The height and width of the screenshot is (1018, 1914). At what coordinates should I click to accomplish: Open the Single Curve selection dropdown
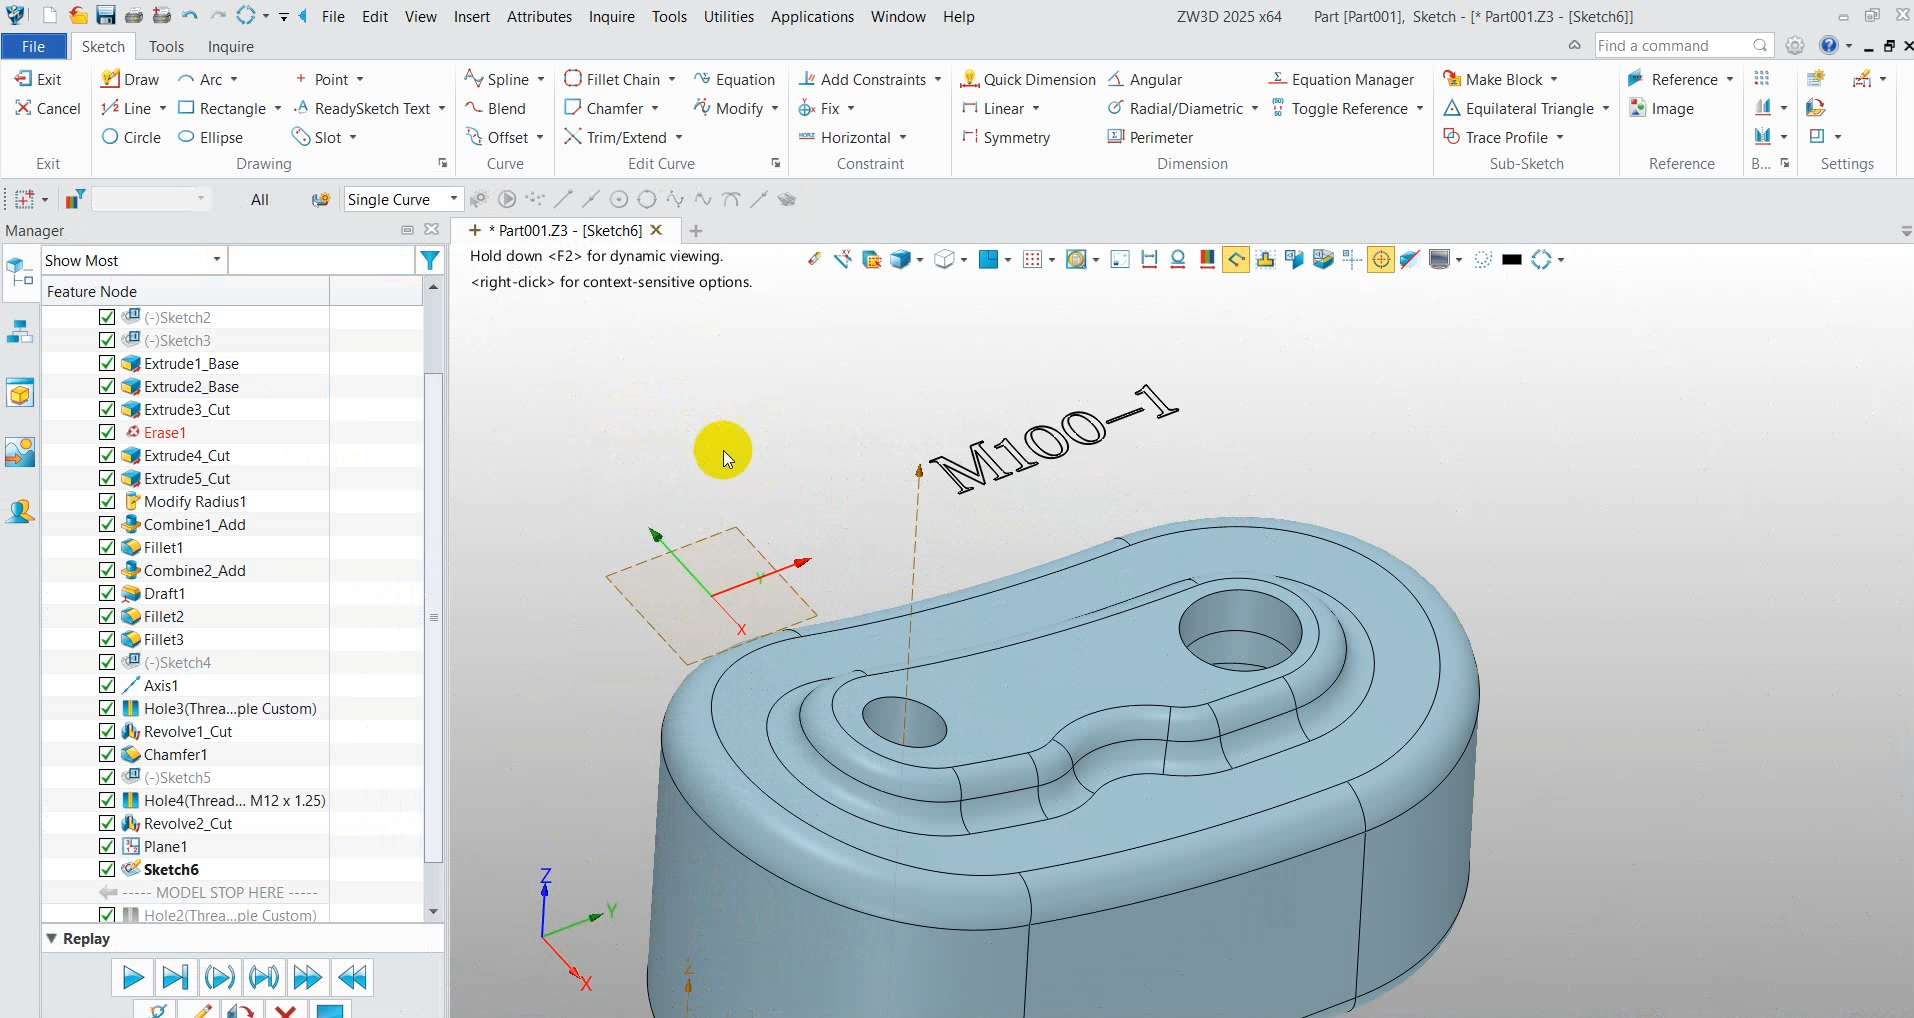click(453, 199)
